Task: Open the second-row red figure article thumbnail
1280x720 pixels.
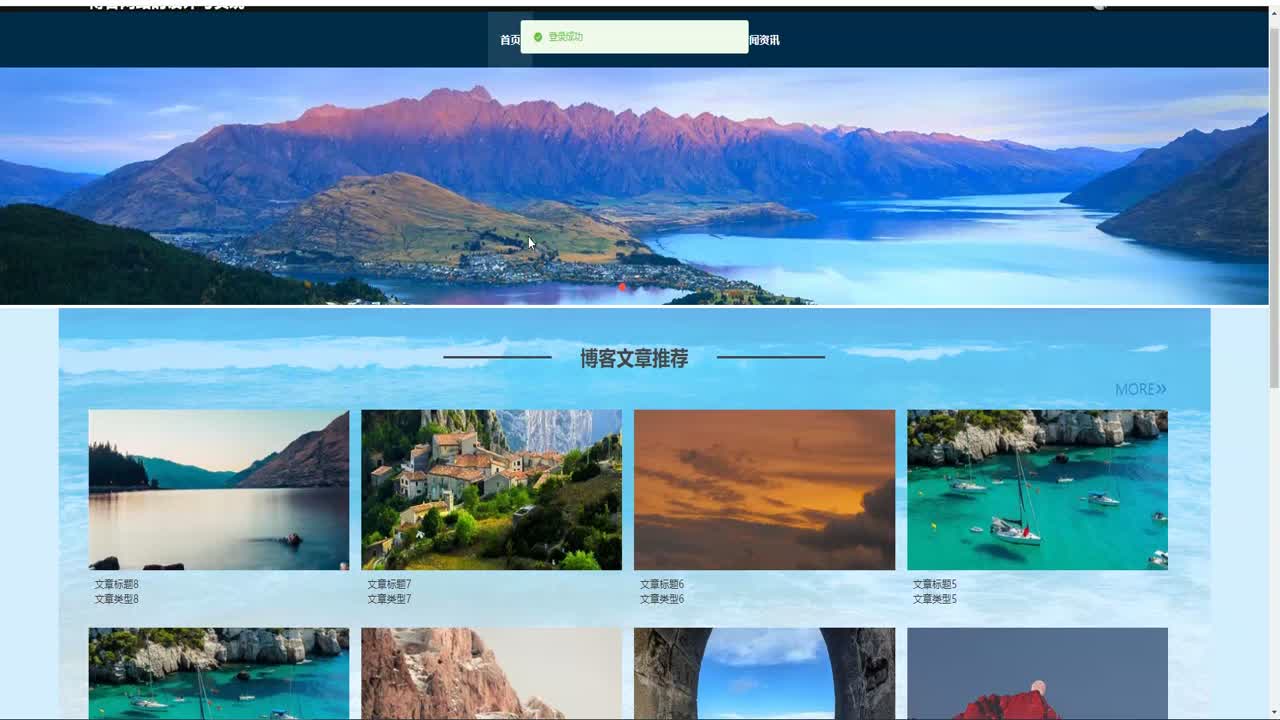Action: click(1037, 673)
